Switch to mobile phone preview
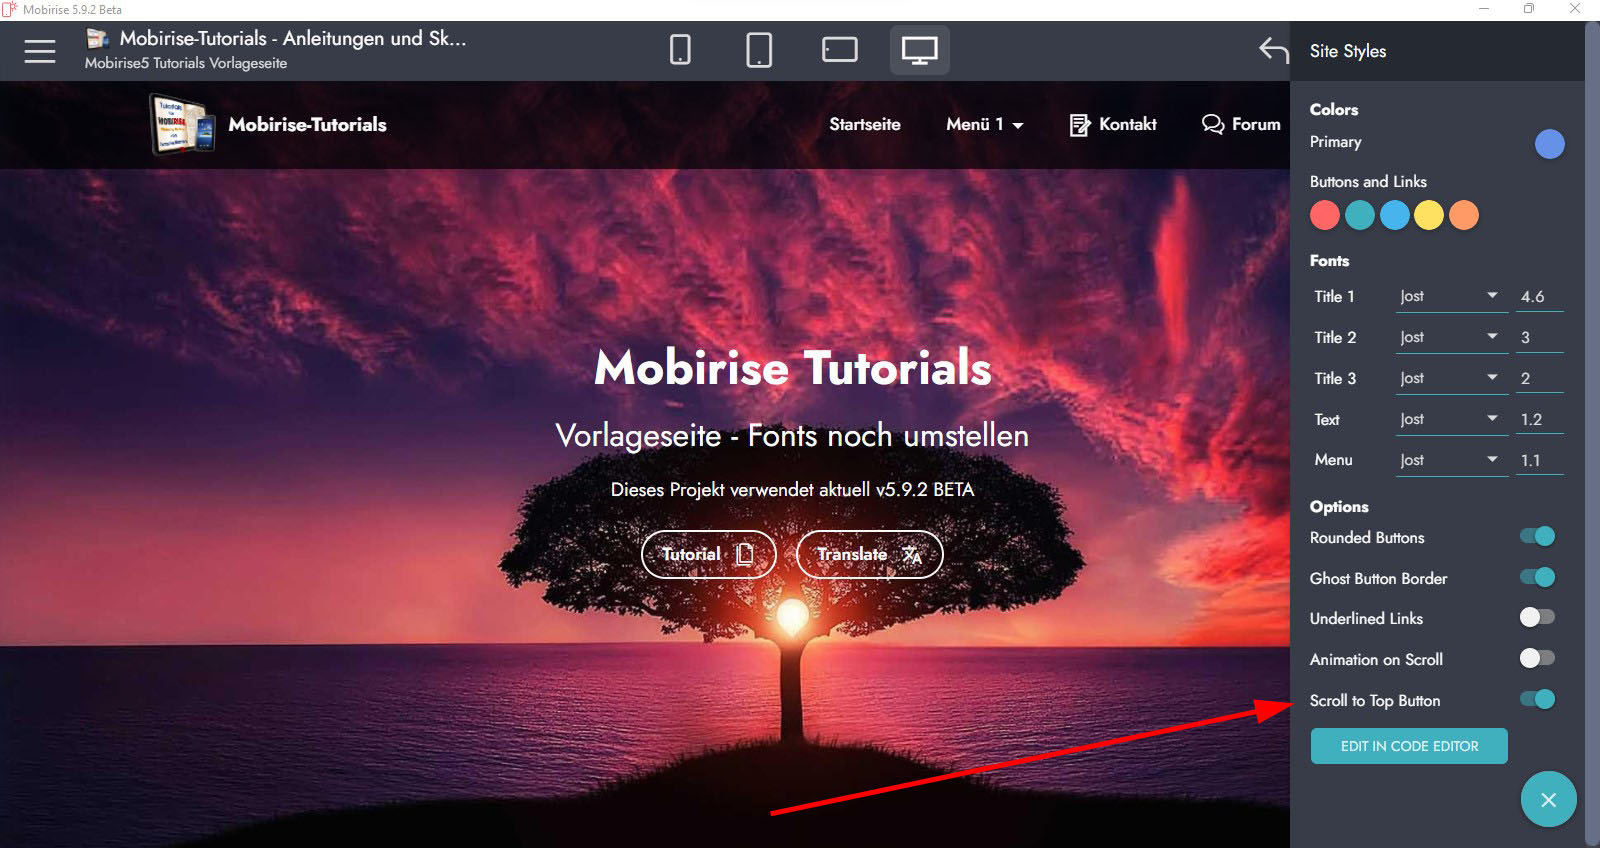 (x=680, y=50)
